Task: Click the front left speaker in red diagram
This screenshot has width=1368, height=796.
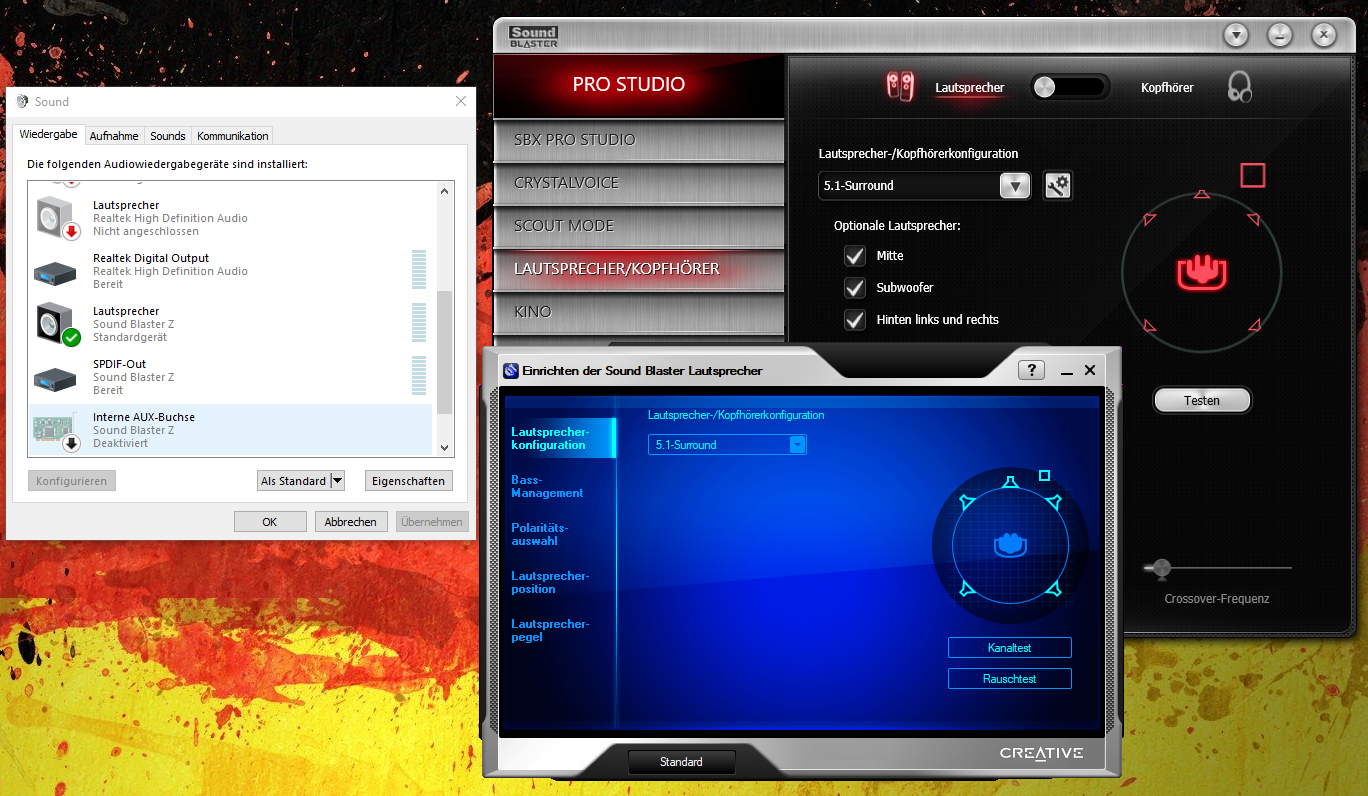Action: (1150, 219)
